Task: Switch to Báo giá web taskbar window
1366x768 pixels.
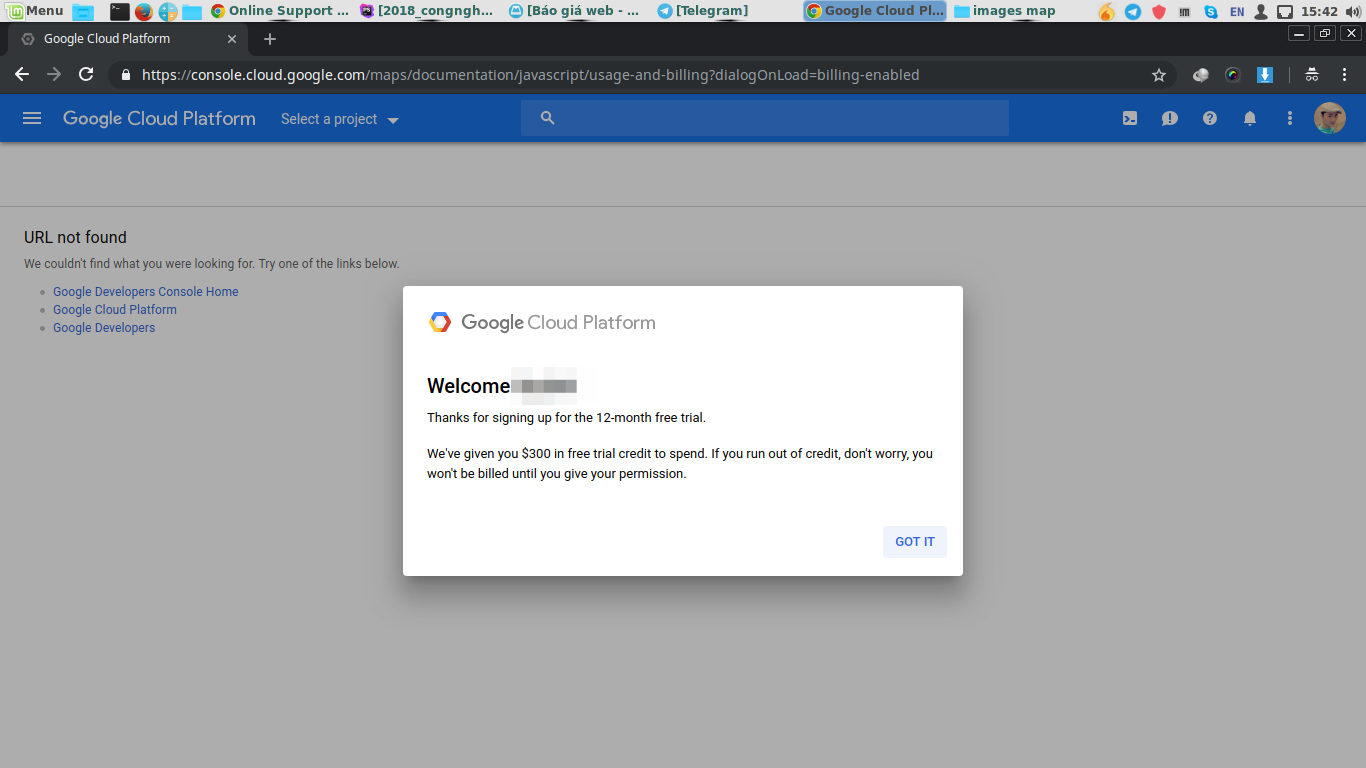Action: coord(574,11)
